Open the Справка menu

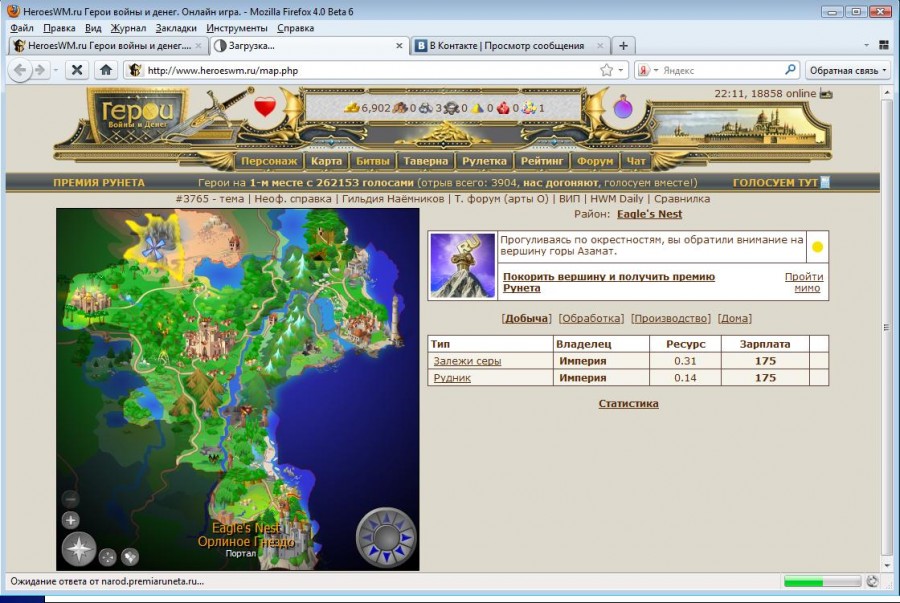tap(295, 28)
